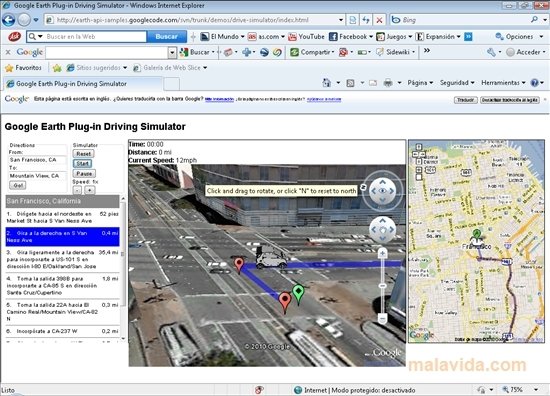The height and width of the screenshot is (396, 550).
Task: Click the Reset simulator button
Action: (x=83, y=154)
